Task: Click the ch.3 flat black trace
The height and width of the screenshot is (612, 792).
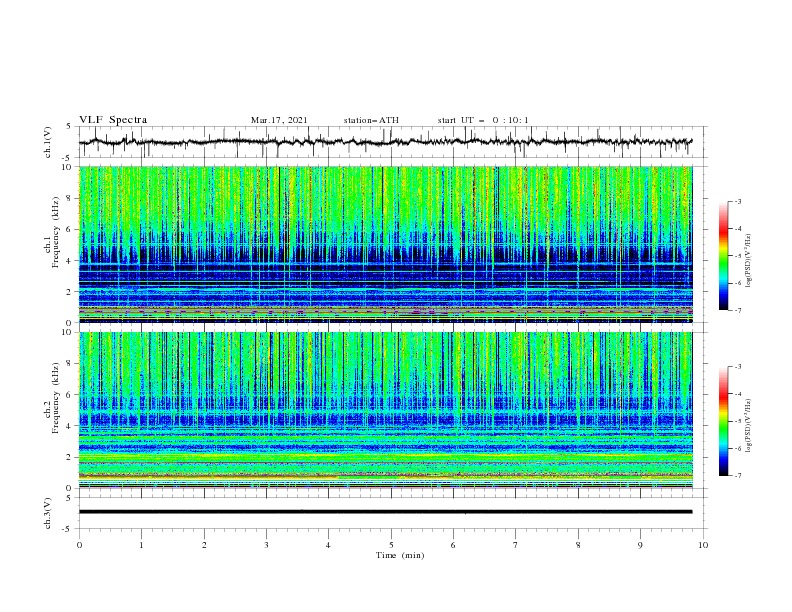Action: pos(385,512)
